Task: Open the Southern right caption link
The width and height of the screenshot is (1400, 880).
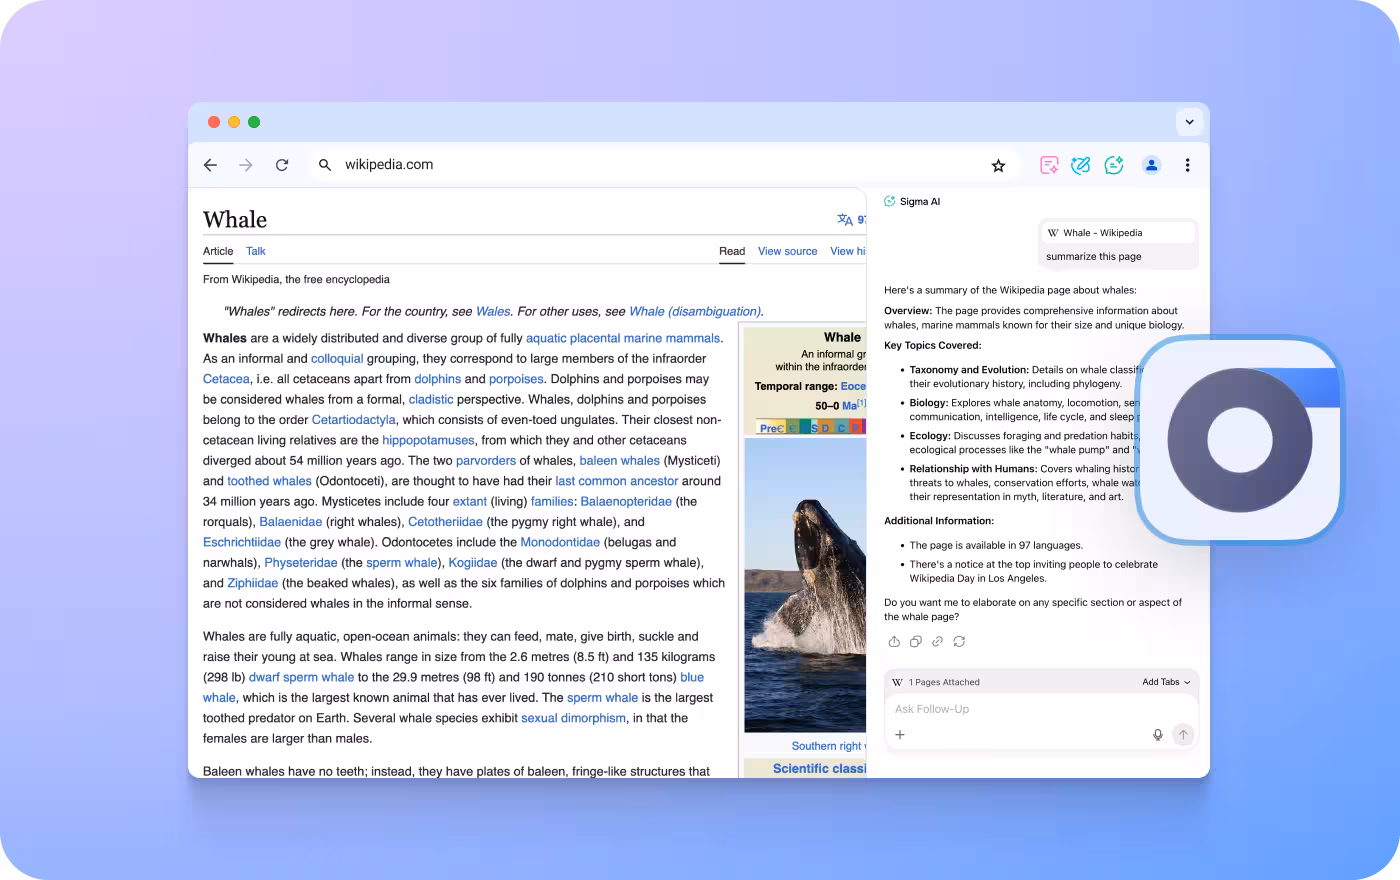Action: (x=828, y=746)
